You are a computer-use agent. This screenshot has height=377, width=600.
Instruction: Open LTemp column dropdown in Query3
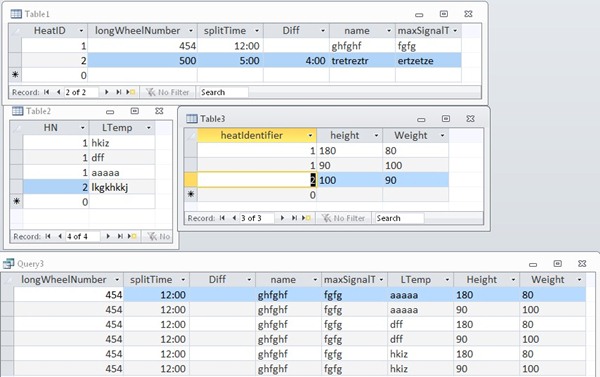pyautogui.click(x=447, y=280)
